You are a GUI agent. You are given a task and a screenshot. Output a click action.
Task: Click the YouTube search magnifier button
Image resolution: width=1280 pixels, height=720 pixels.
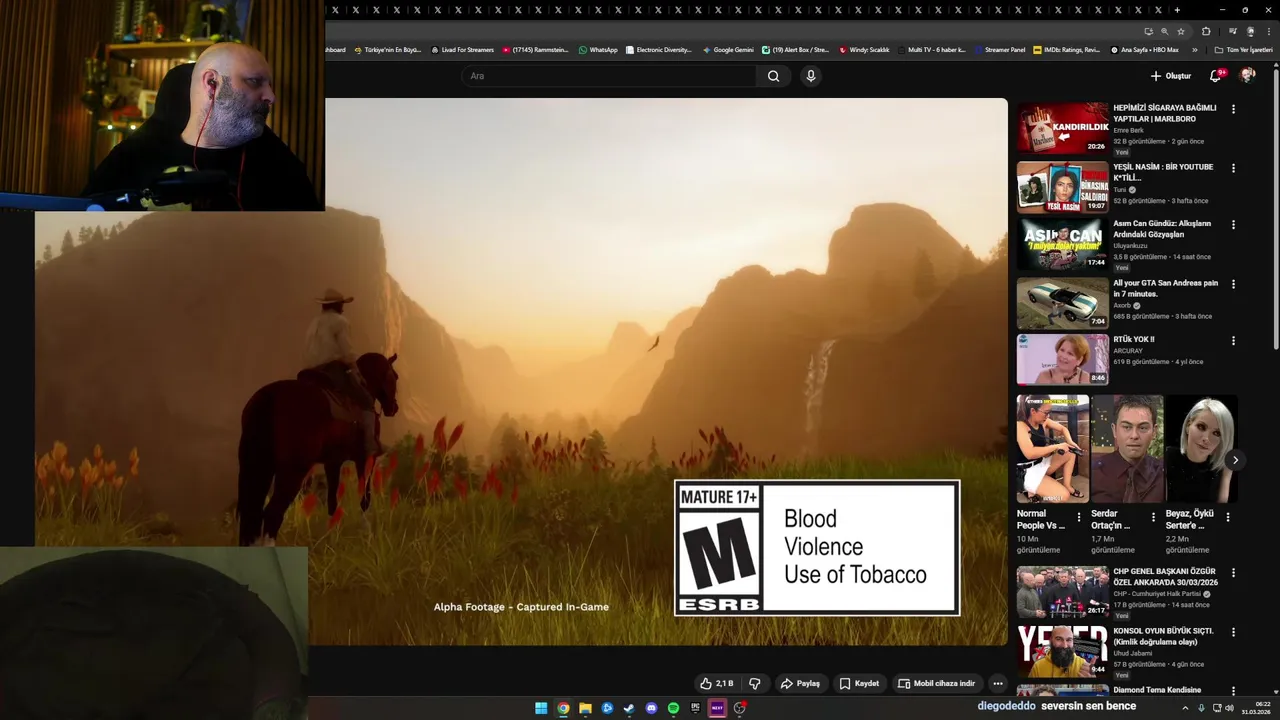(773, 76)
